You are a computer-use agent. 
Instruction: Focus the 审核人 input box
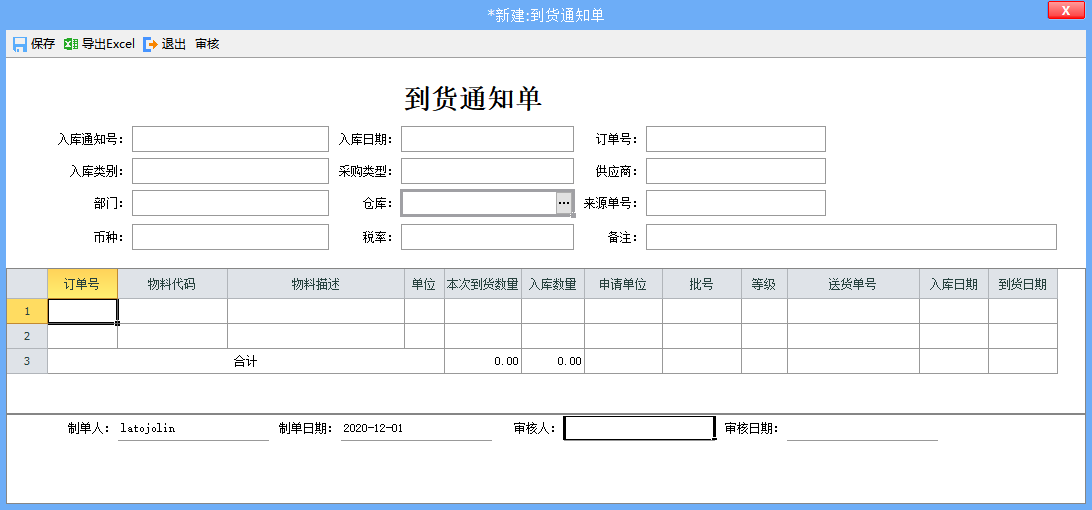tap(639, 428)
